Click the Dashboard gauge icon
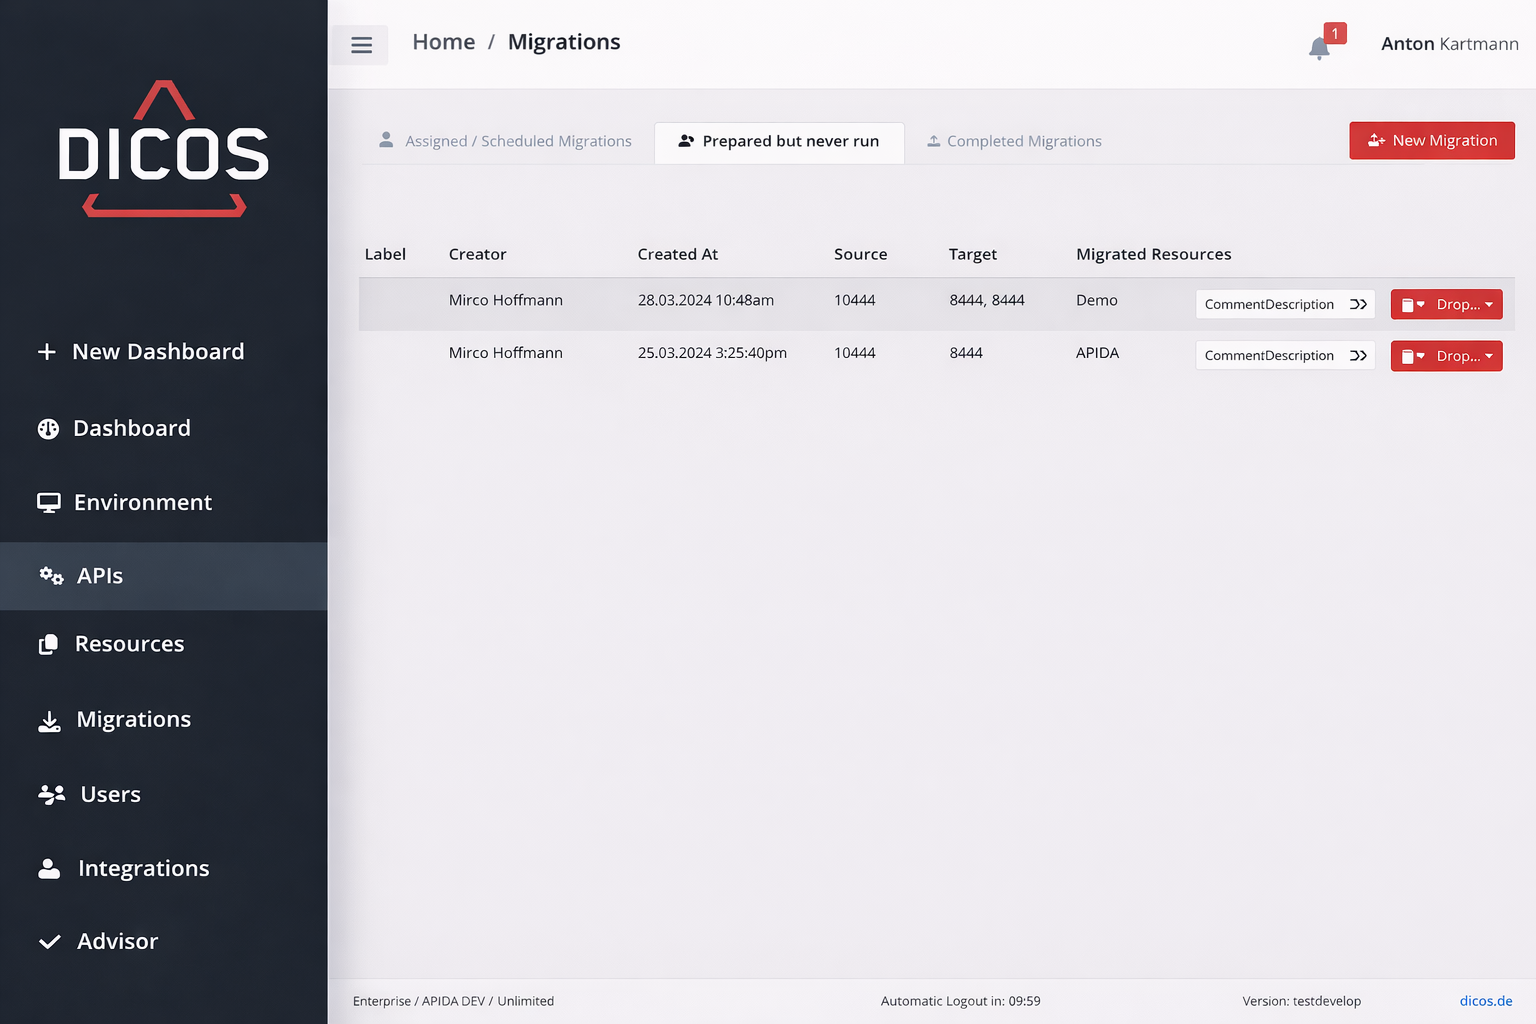 click(48, 429)
